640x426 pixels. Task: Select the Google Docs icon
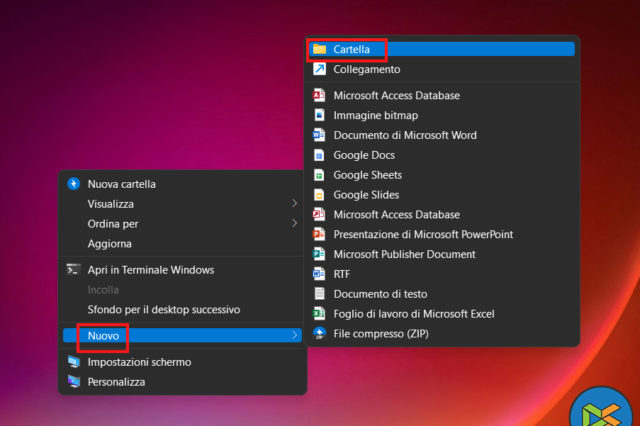pyautogui.click(x=319, y=155)
